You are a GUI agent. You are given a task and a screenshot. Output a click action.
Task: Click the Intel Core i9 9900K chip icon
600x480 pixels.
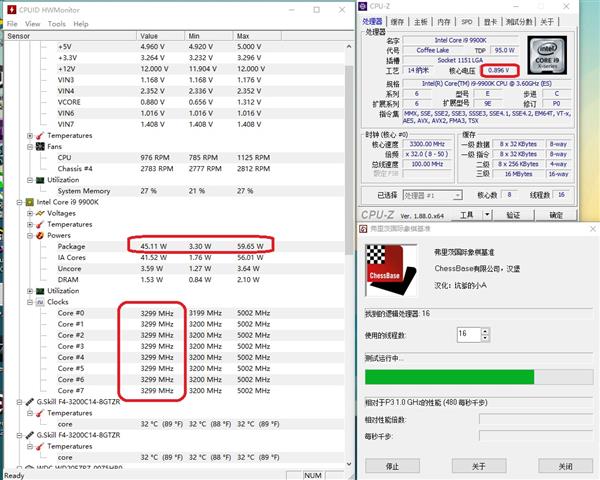tap(29, 201)
